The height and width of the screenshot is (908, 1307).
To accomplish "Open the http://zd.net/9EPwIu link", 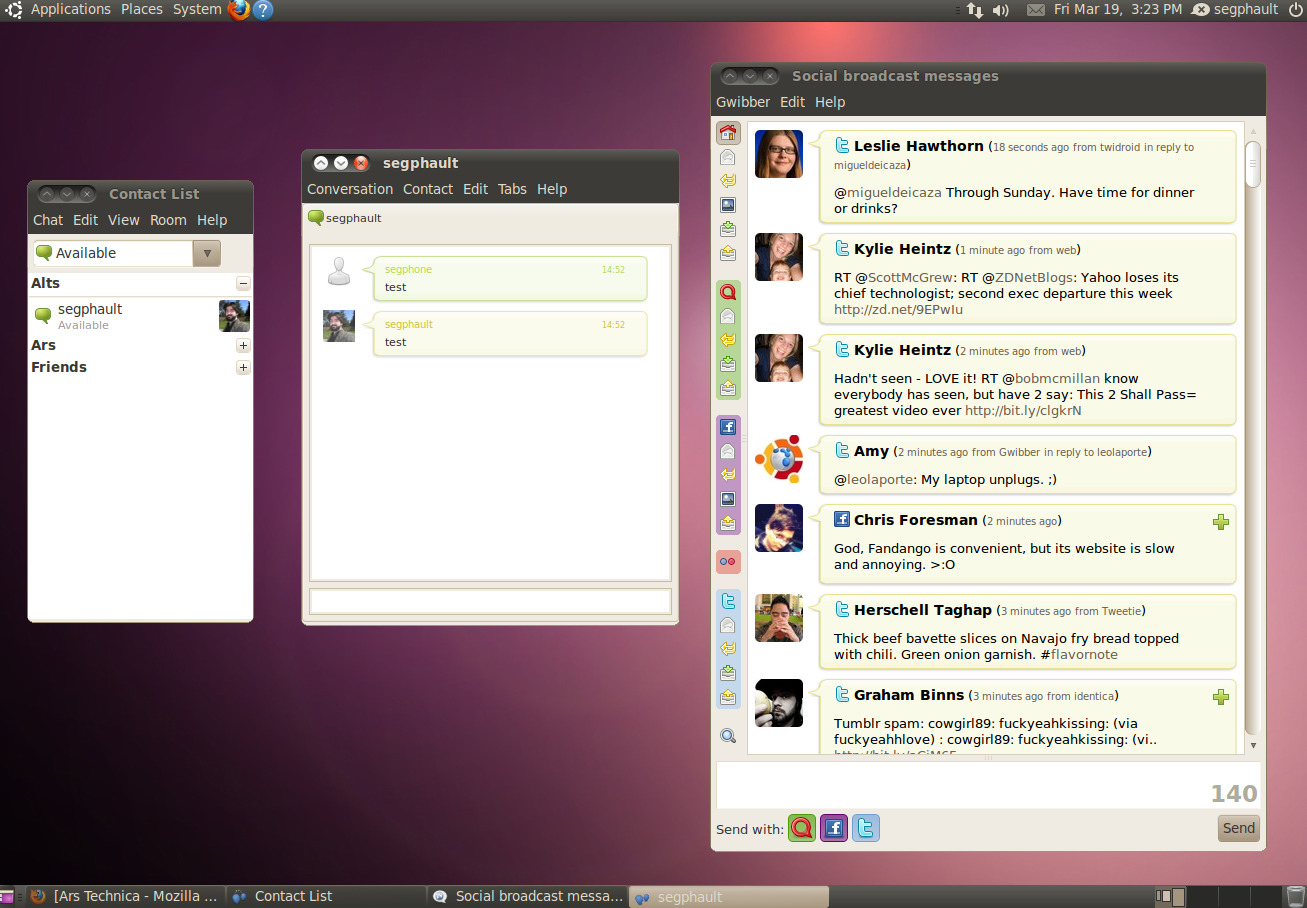I will coord(899,310).
